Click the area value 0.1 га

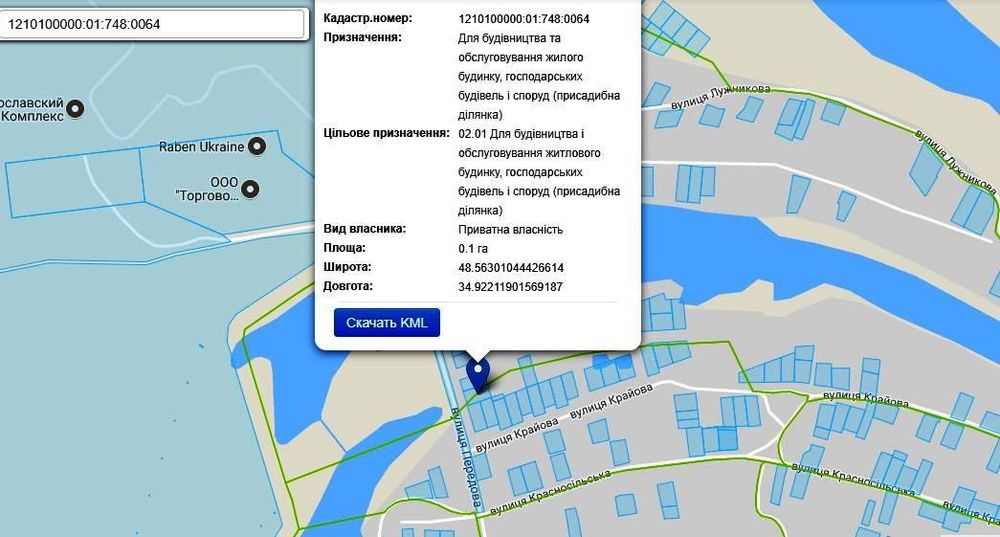click(x=473, y=249)
